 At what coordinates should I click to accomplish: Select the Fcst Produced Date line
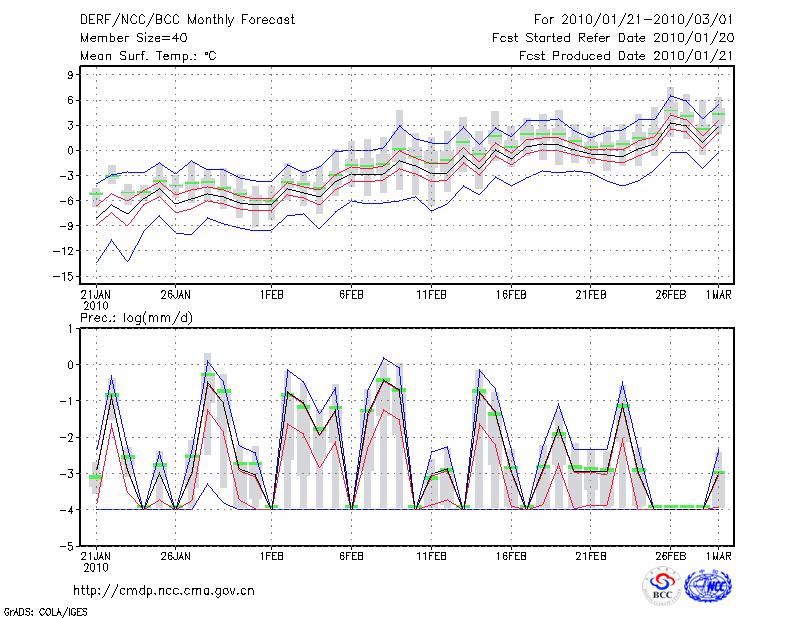coord(619,57)
